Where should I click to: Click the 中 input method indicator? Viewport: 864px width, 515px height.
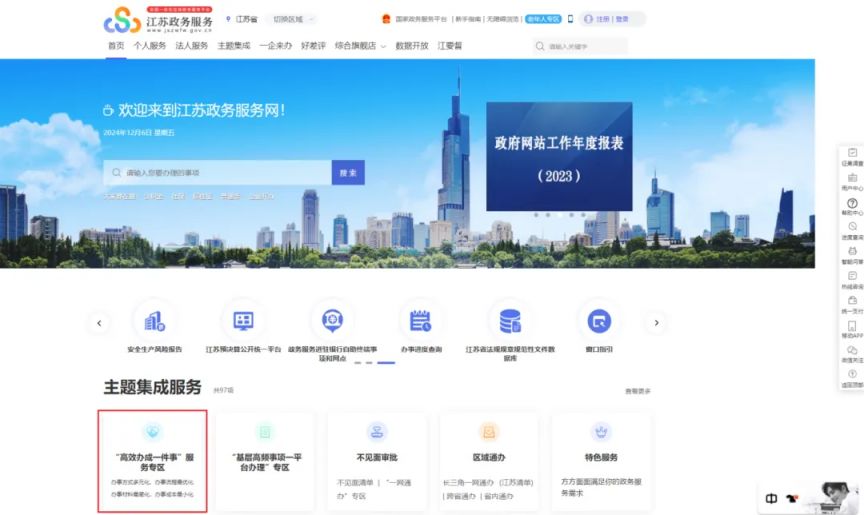[x=771, y=498]
